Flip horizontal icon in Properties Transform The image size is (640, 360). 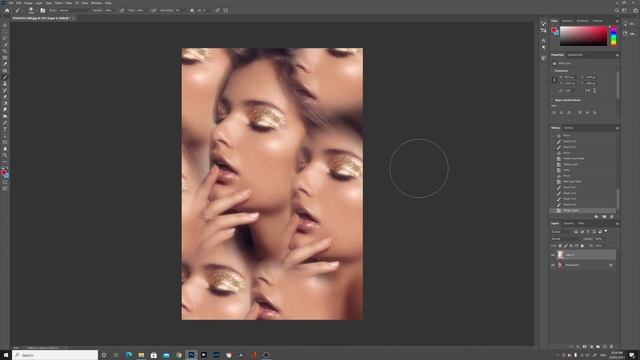(x=588, y=90)
